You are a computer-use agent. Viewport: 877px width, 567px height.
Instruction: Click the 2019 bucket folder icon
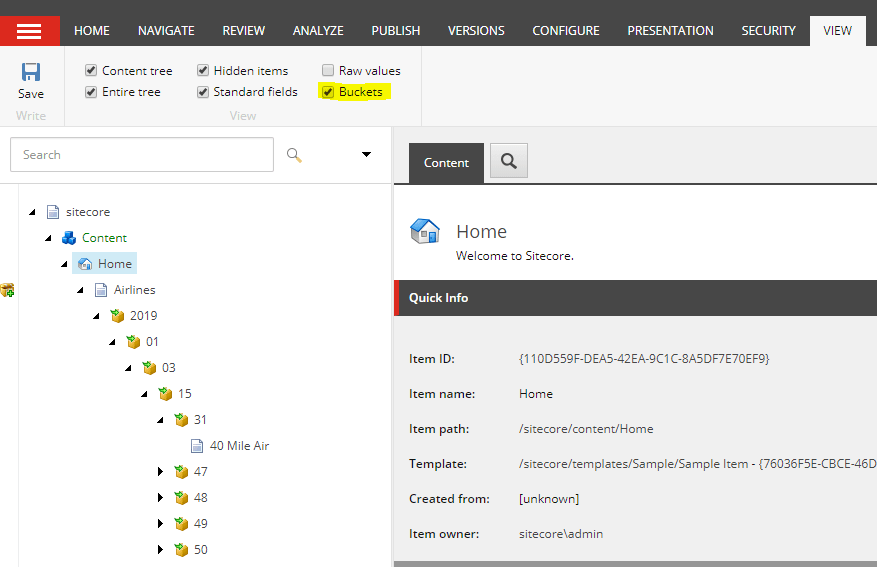tap(117, 316)
